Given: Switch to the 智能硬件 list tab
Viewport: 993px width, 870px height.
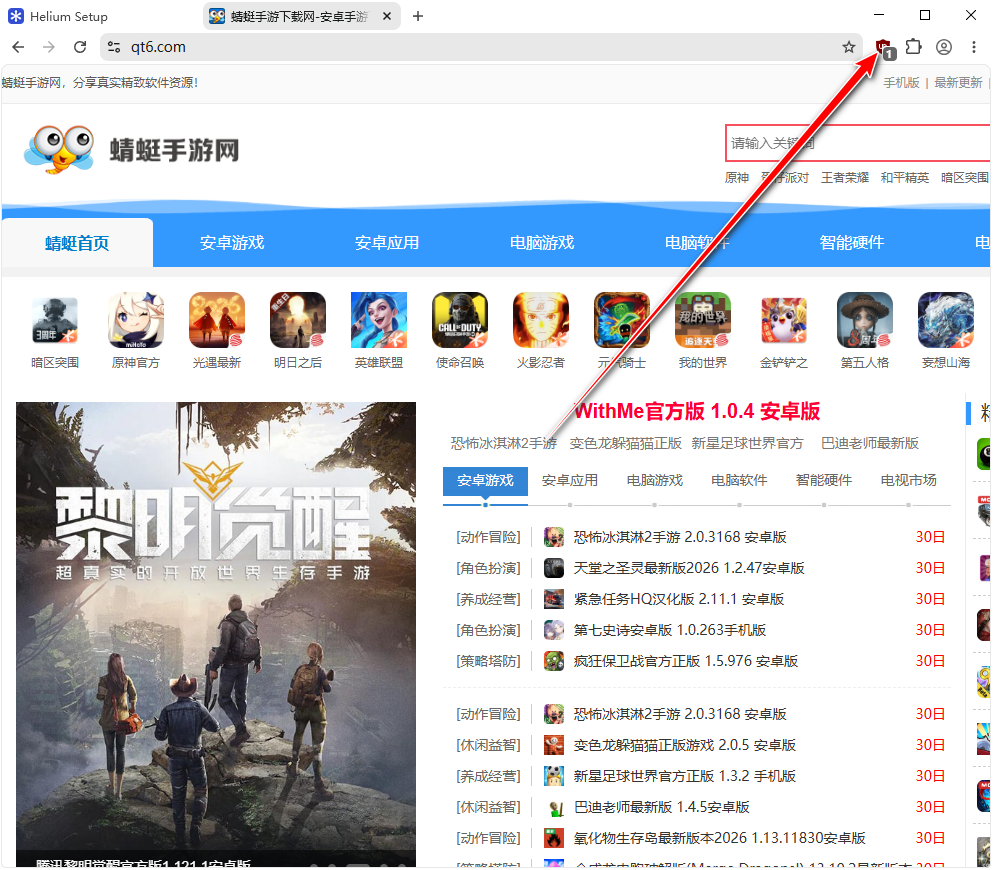Looking at the screenshot, I should tap(823, 481).
